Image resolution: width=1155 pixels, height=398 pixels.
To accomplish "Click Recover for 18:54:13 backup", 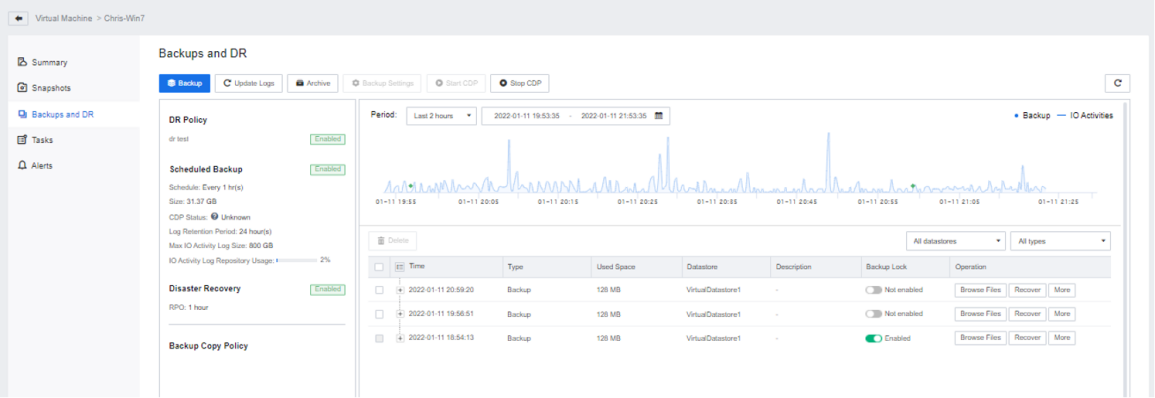I will [x=1027, y=338].
